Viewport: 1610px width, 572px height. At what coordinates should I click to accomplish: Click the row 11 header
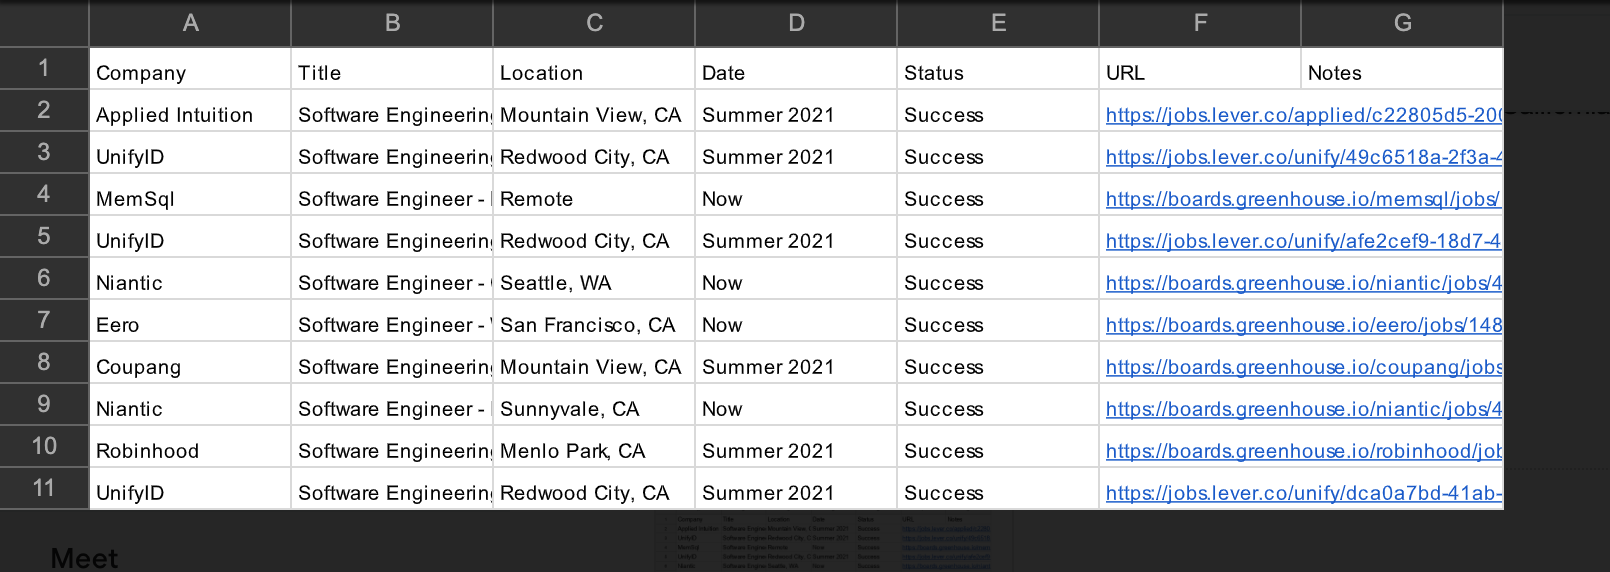click(44, 488)
